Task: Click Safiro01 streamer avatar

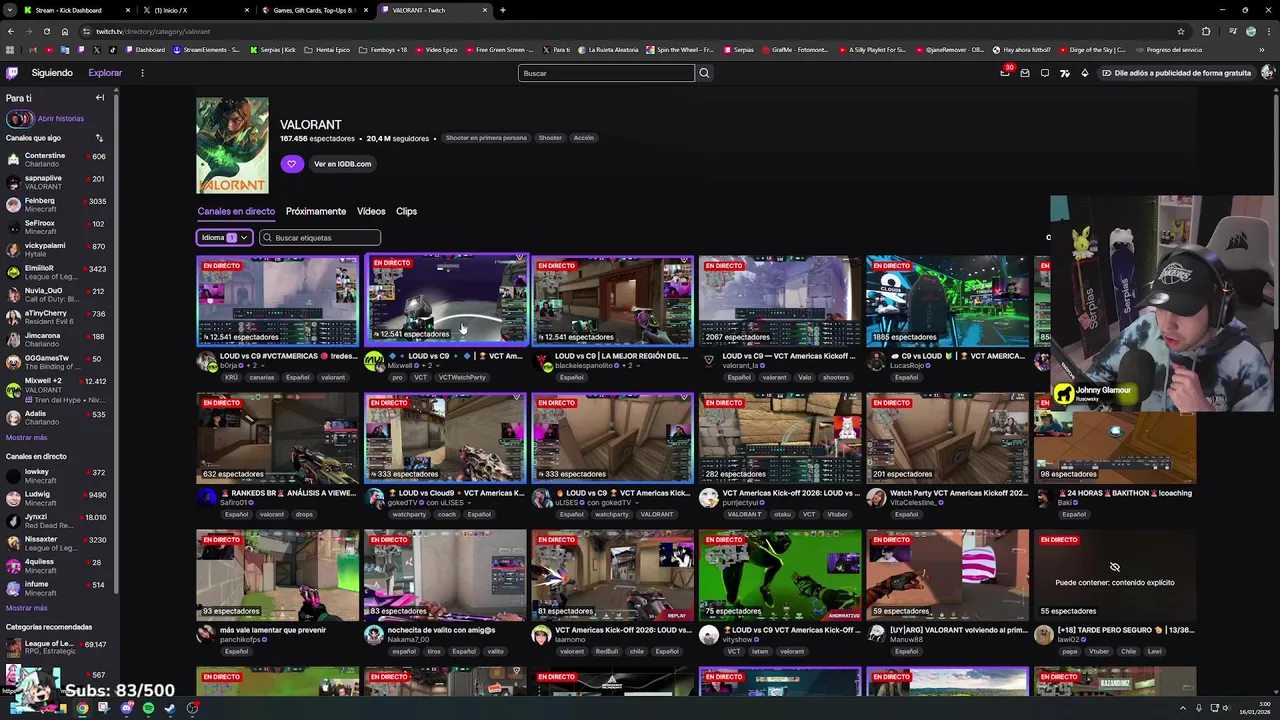Action: click(207, 498)
